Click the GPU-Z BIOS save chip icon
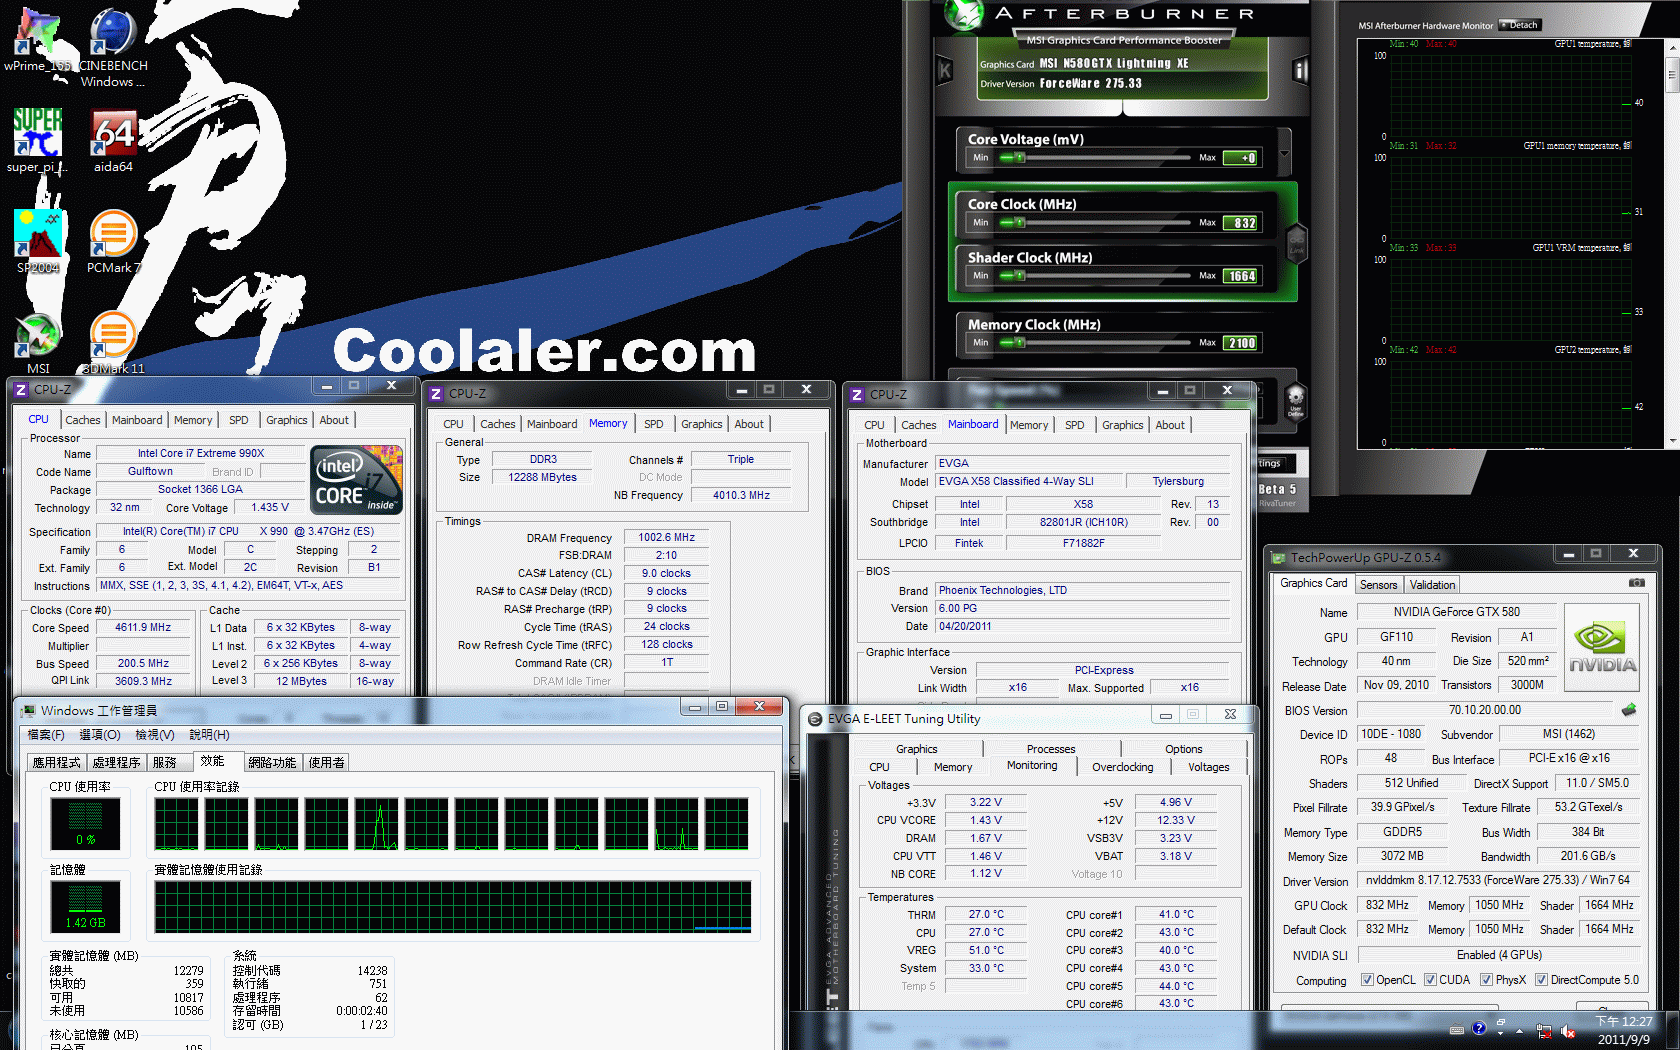Screen dimensions: 1680x1050 point(1629,710)
